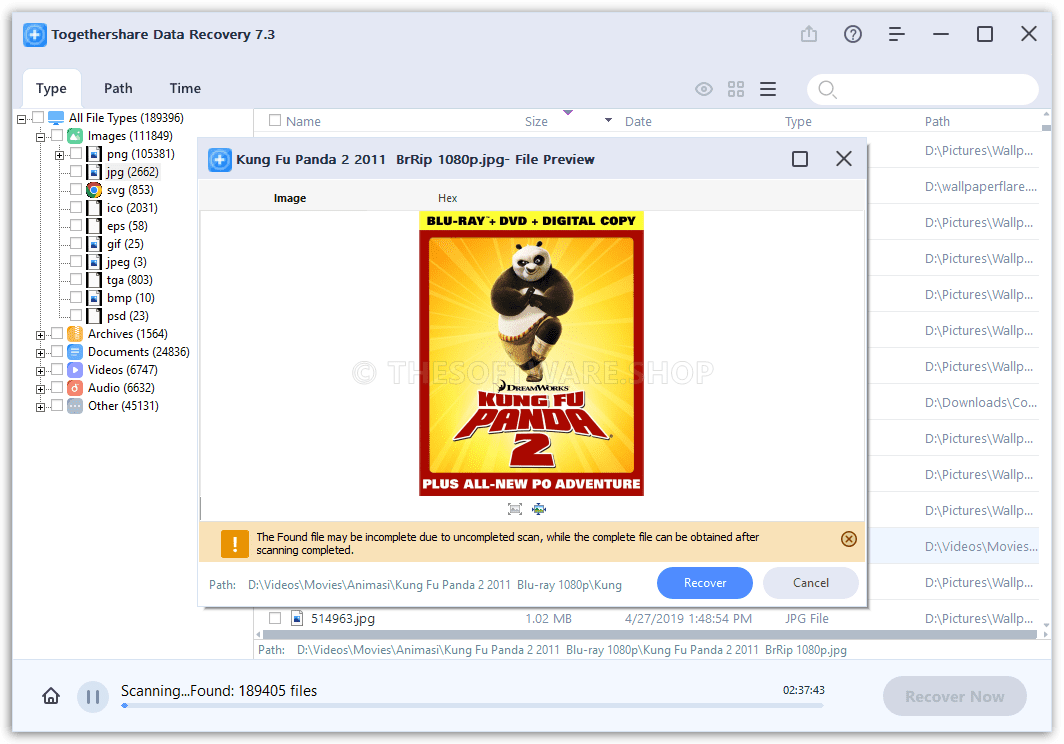1064x744 pixels.
Task: Click the orange warning exclamation icon
Action: tap(235, 544)
